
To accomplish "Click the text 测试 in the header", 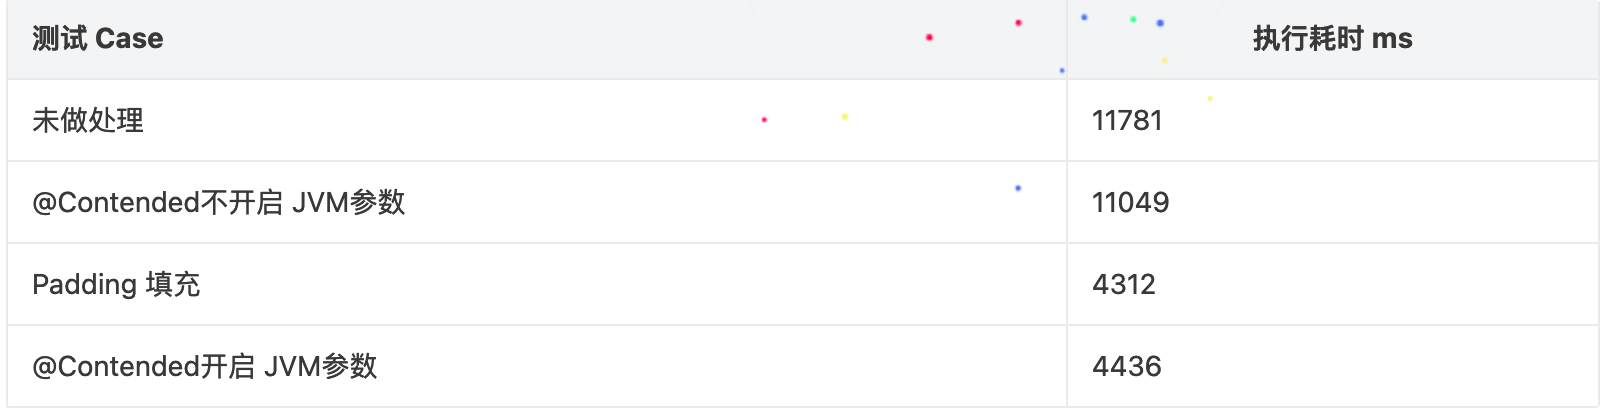I will coord(60,39).
